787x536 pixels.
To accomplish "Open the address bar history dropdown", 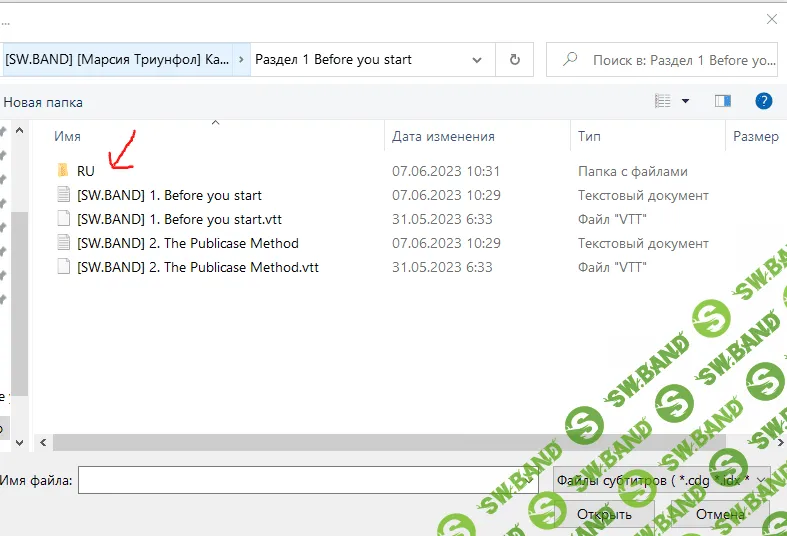I will coord(478,60).
